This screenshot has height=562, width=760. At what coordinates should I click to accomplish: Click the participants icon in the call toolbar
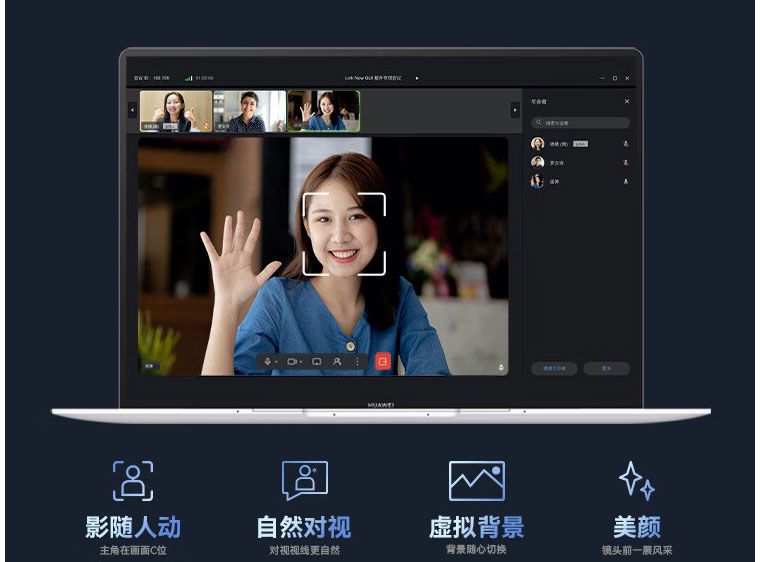point(337,362)
